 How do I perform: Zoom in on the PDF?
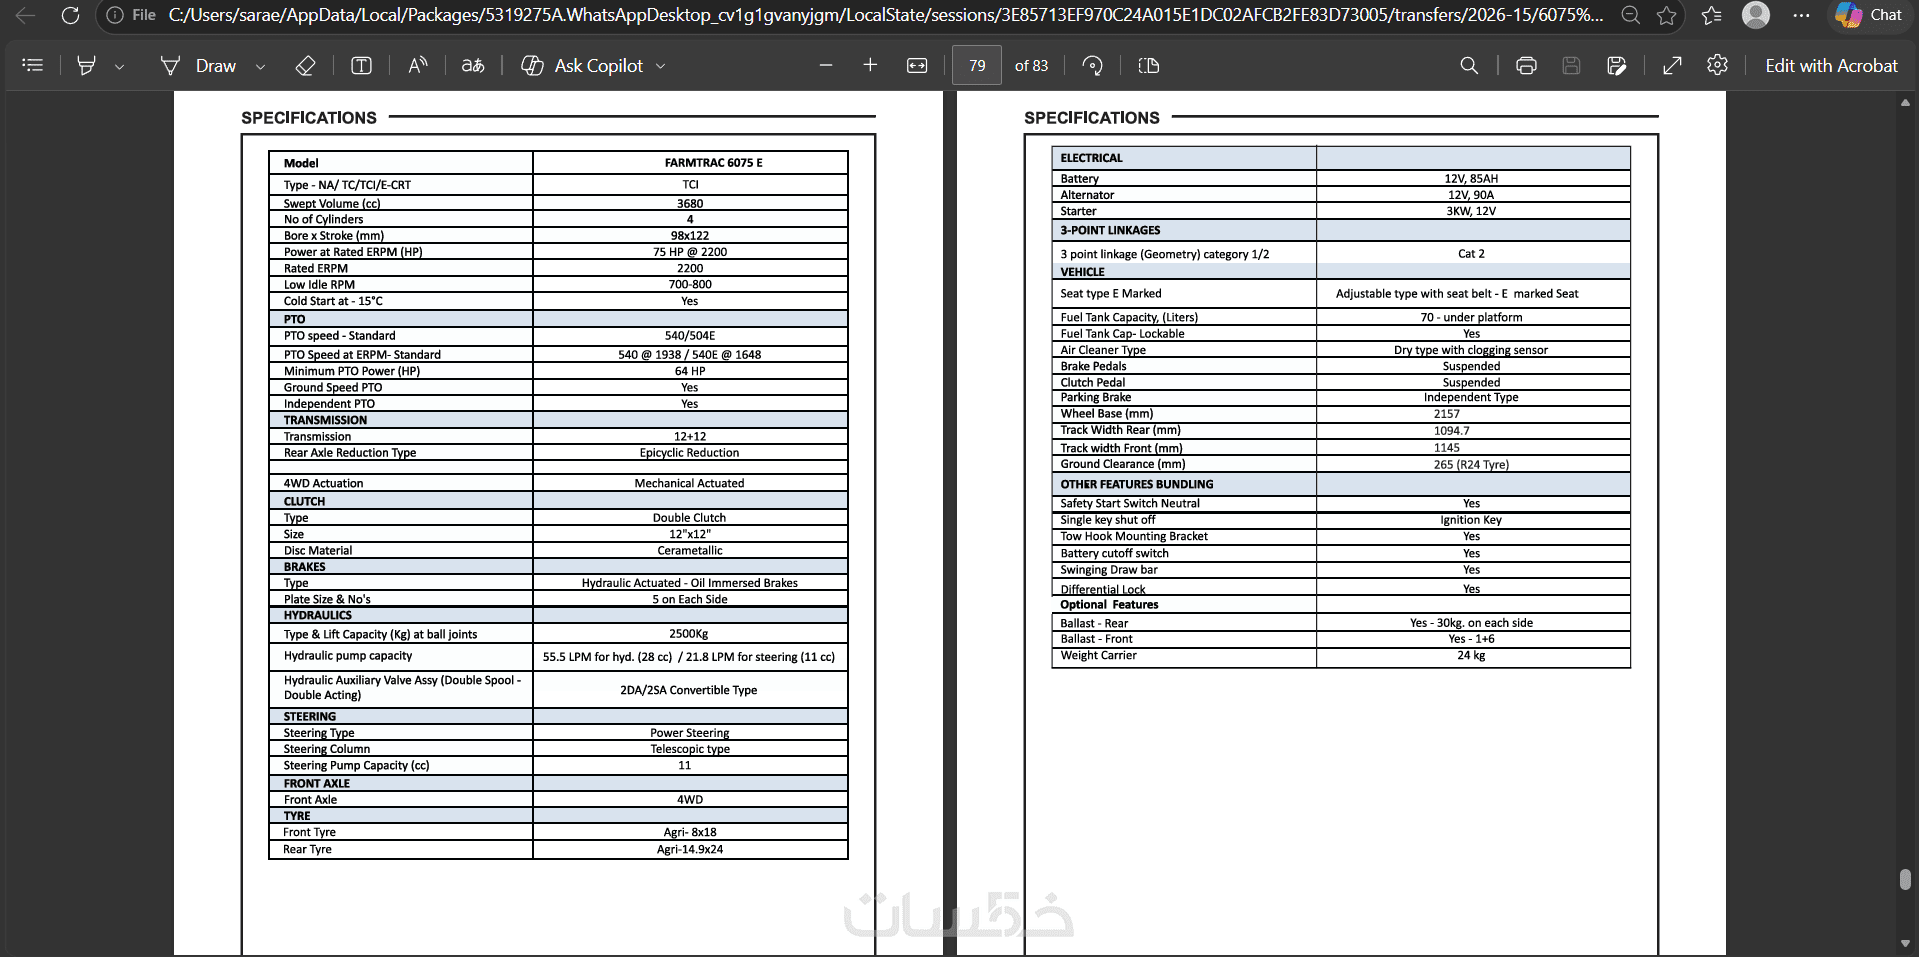click(870, 65)
